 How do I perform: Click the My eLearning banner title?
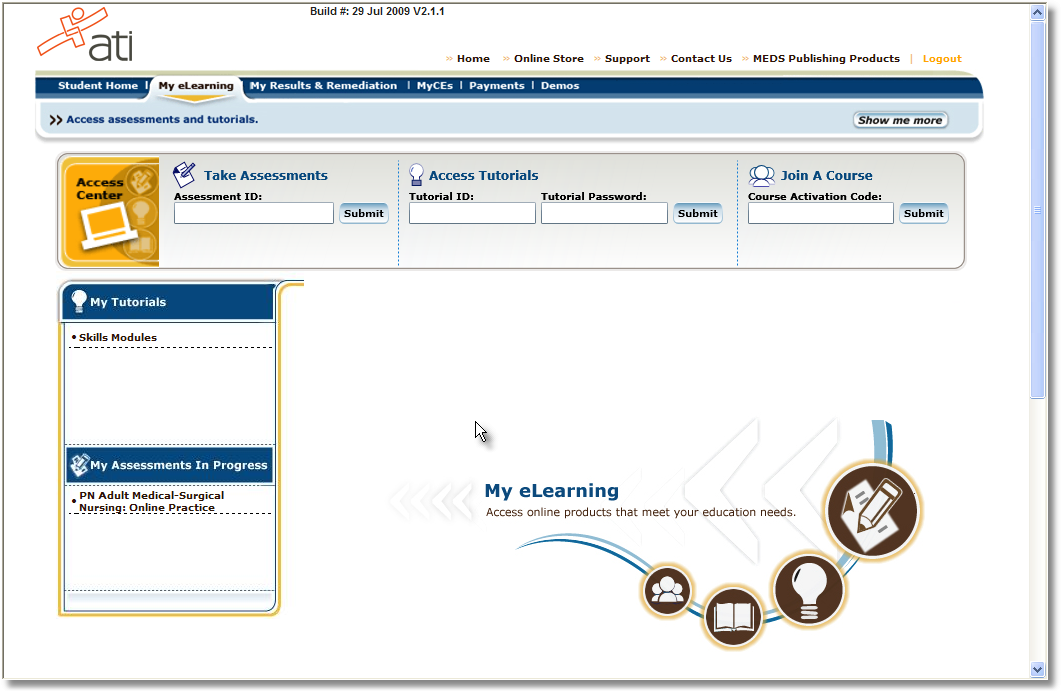[x=551, y=490]
